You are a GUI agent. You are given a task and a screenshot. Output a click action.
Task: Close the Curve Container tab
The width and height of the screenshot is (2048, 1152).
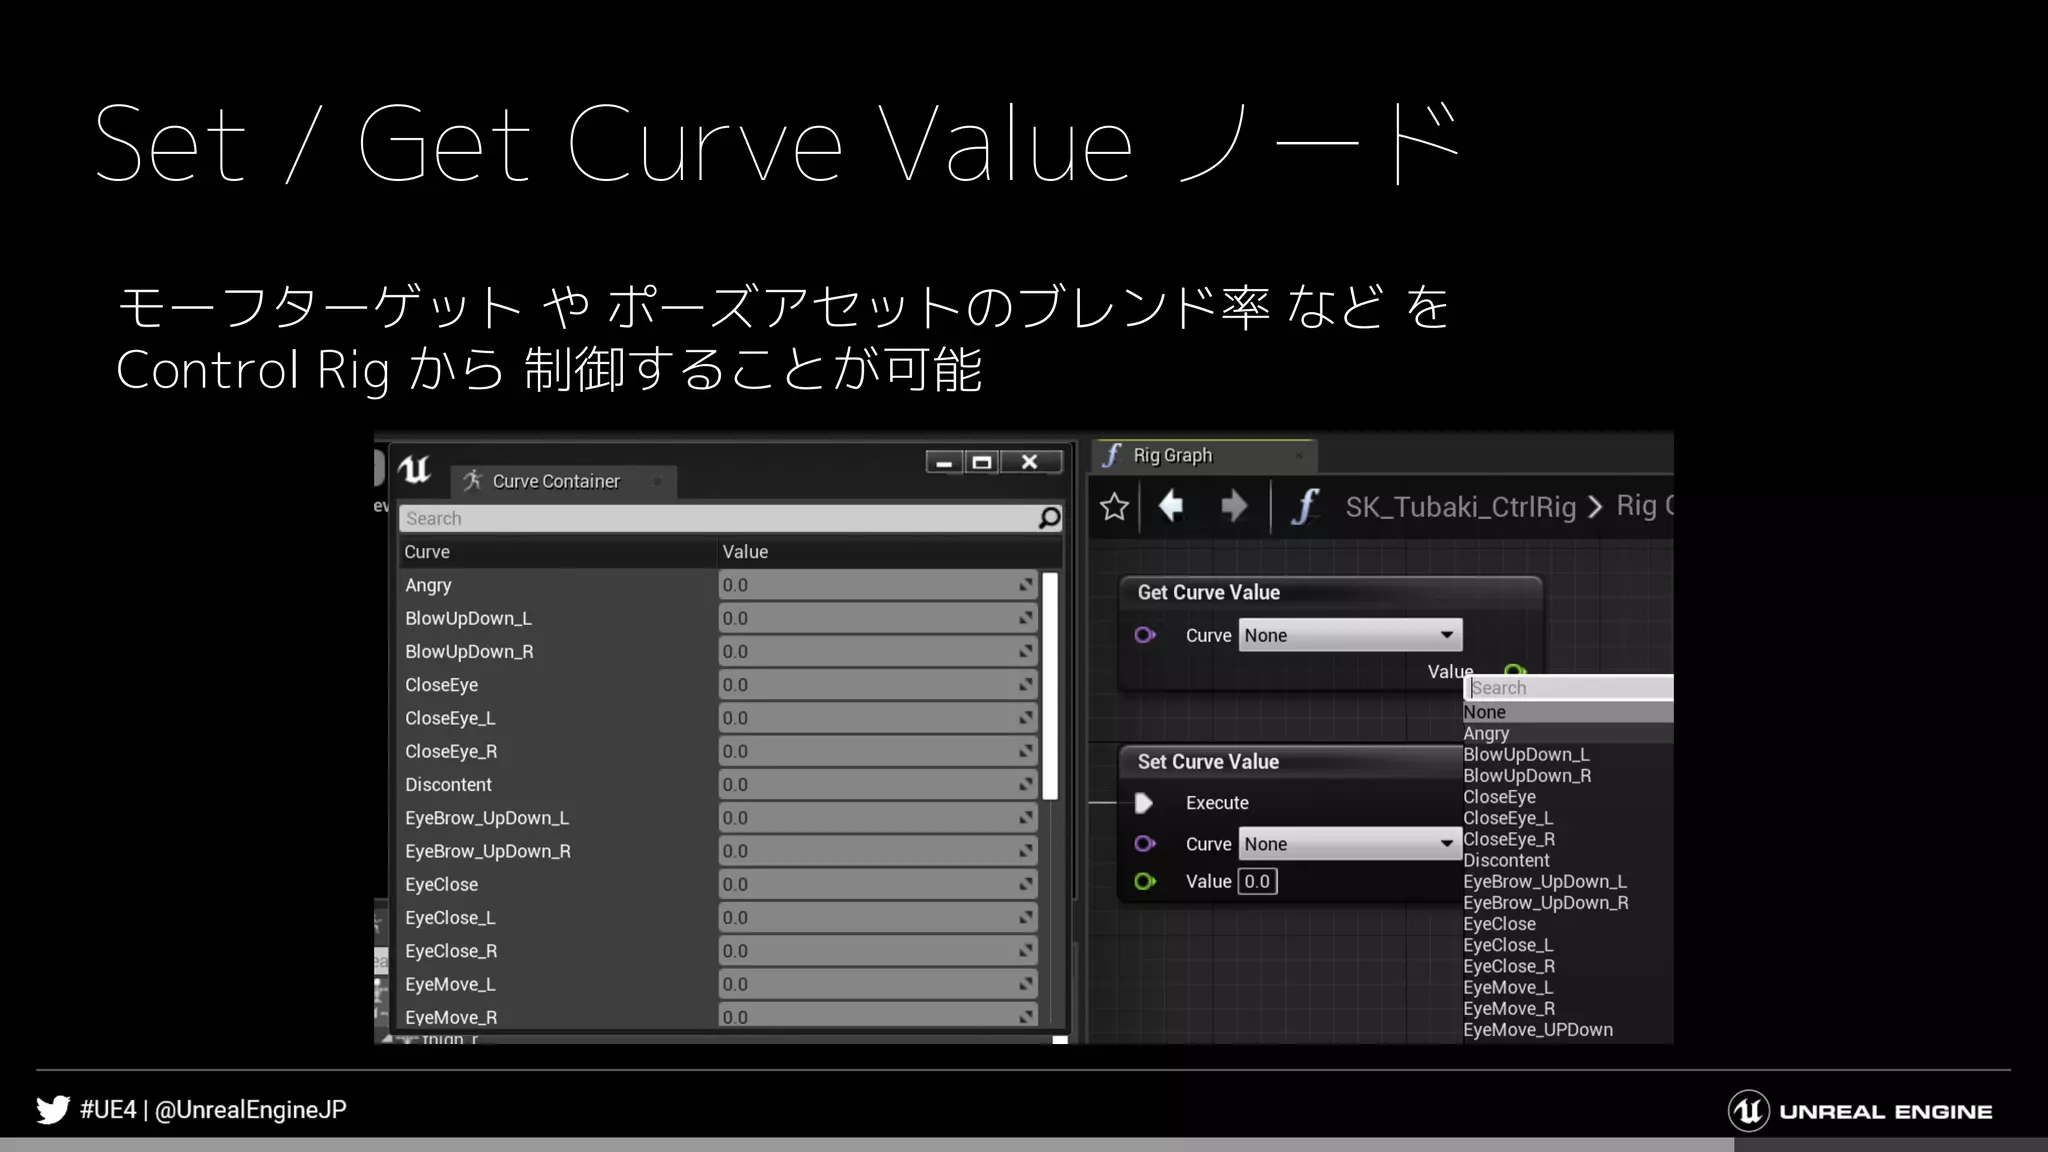pyautogui.click(x=657, y=482)
